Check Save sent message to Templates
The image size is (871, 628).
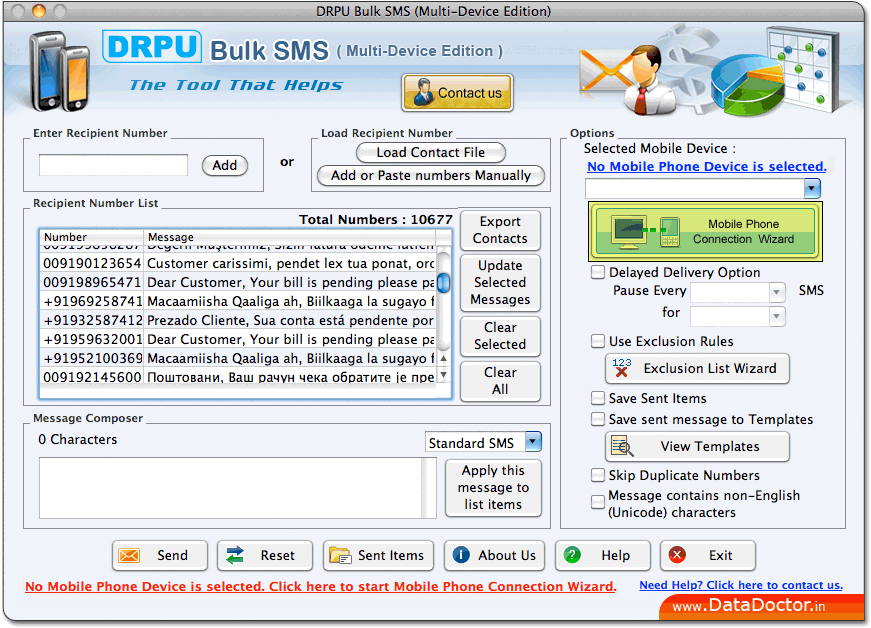point(598,419)
